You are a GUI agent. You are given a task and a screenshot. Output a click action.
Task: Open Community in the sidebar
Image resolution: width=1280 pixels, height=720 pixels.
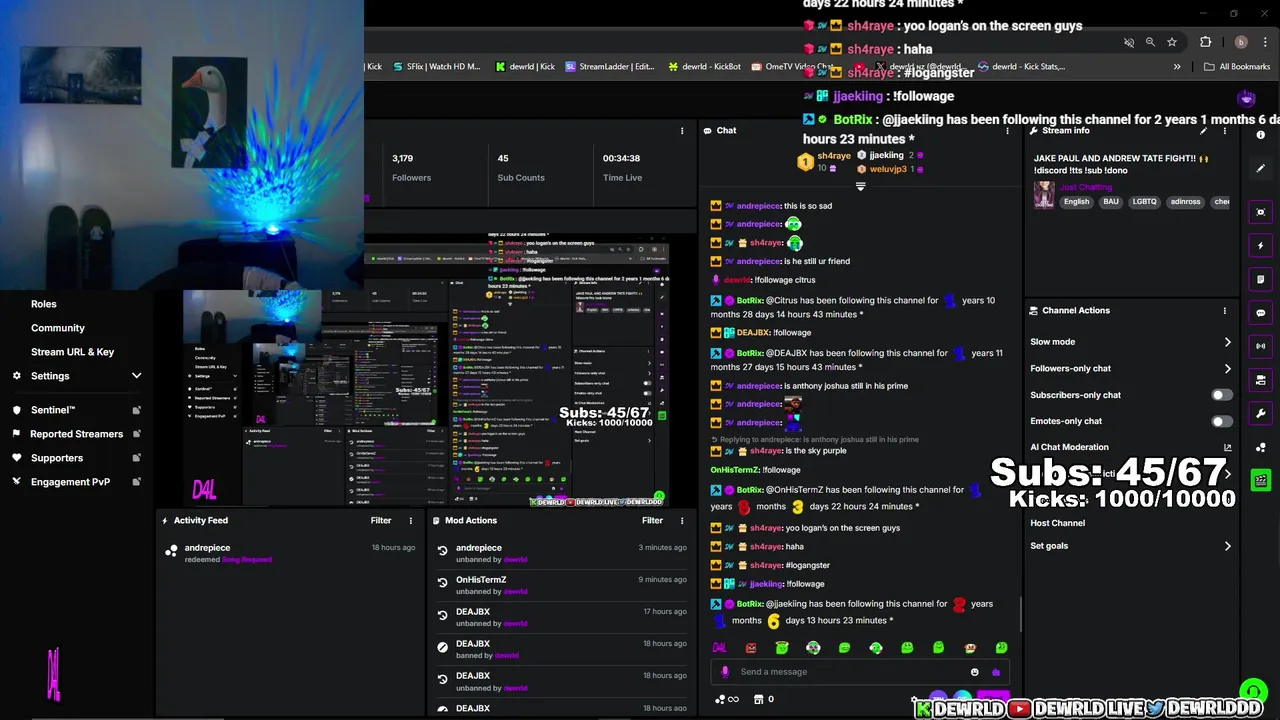[58, 328]
